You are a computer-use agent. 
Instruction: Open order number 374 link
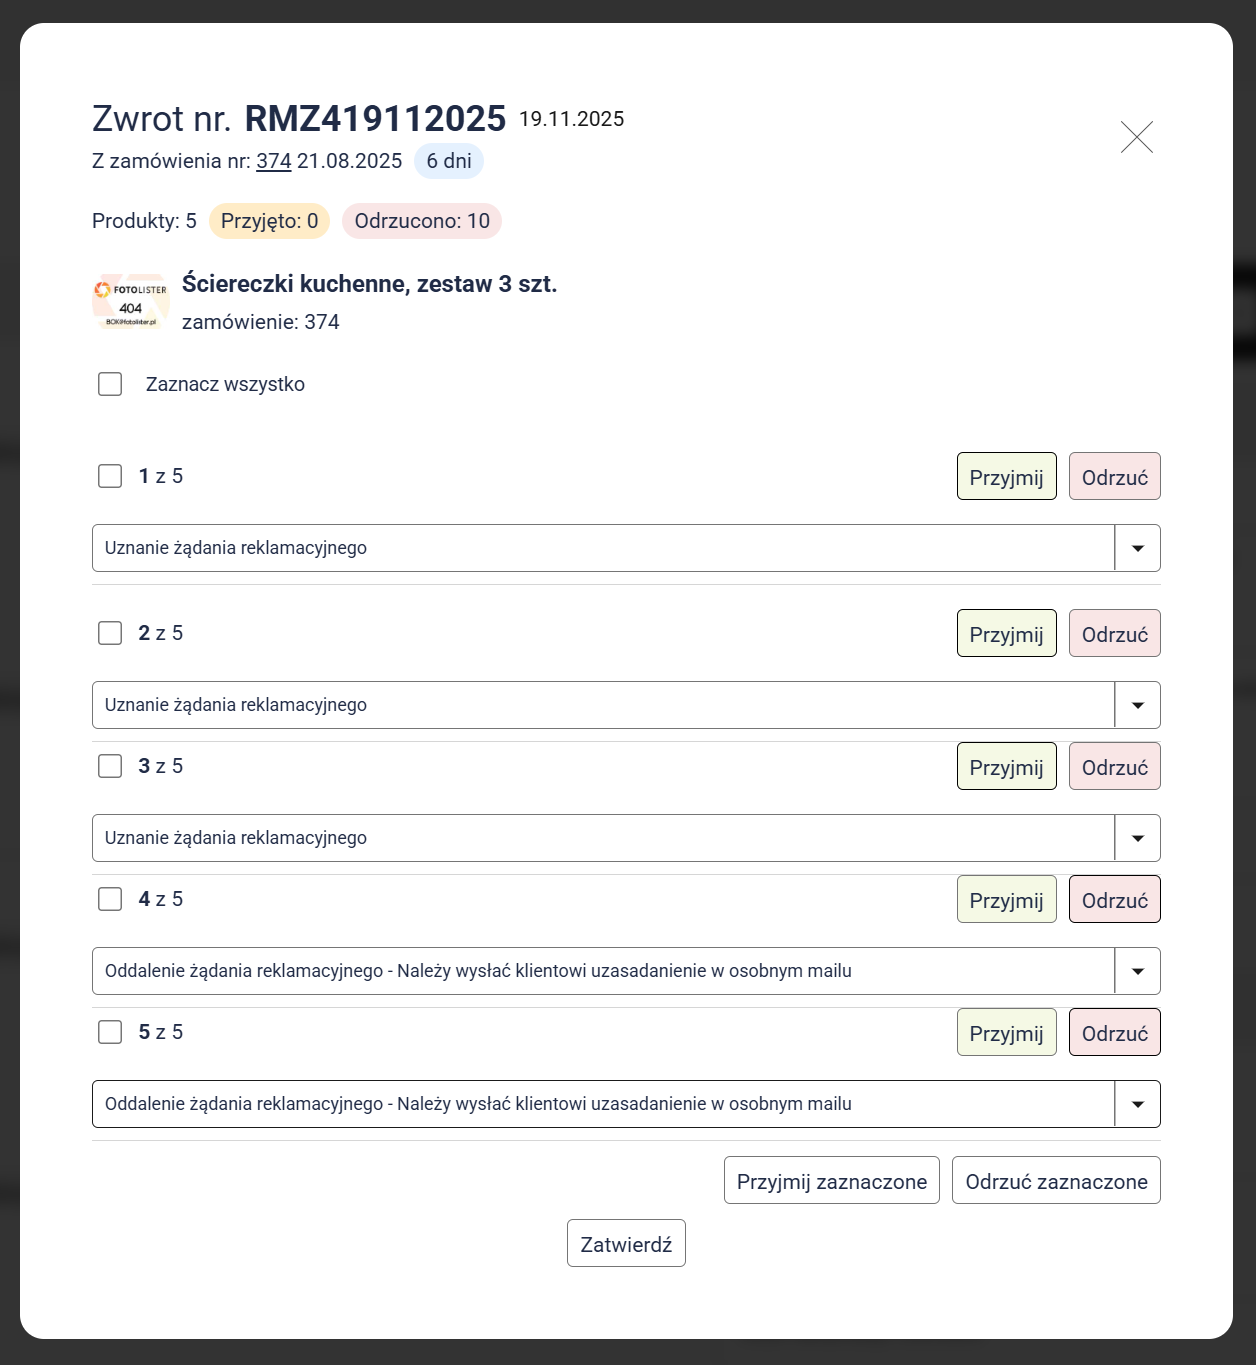(x=273, y=161)
